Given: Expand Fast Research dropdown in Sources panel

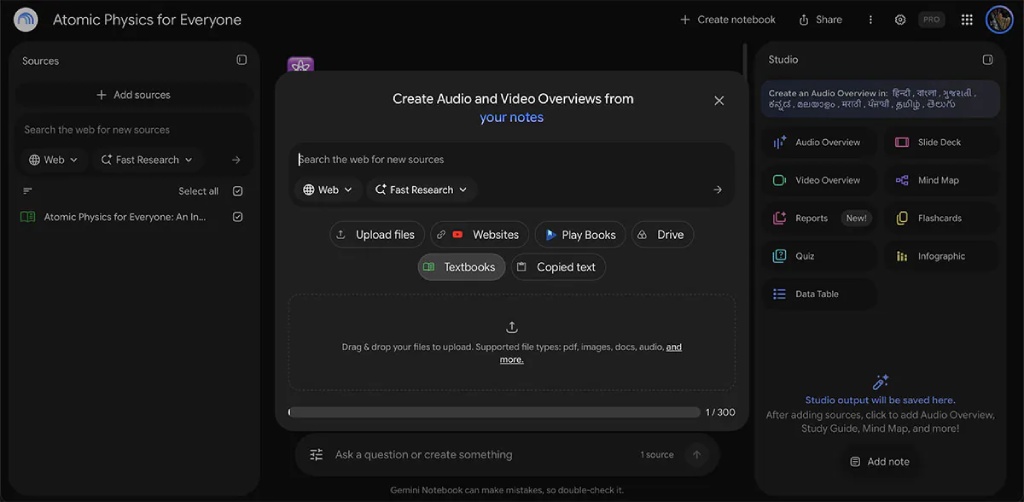Looking at the screenshot, I should [147, 160].
